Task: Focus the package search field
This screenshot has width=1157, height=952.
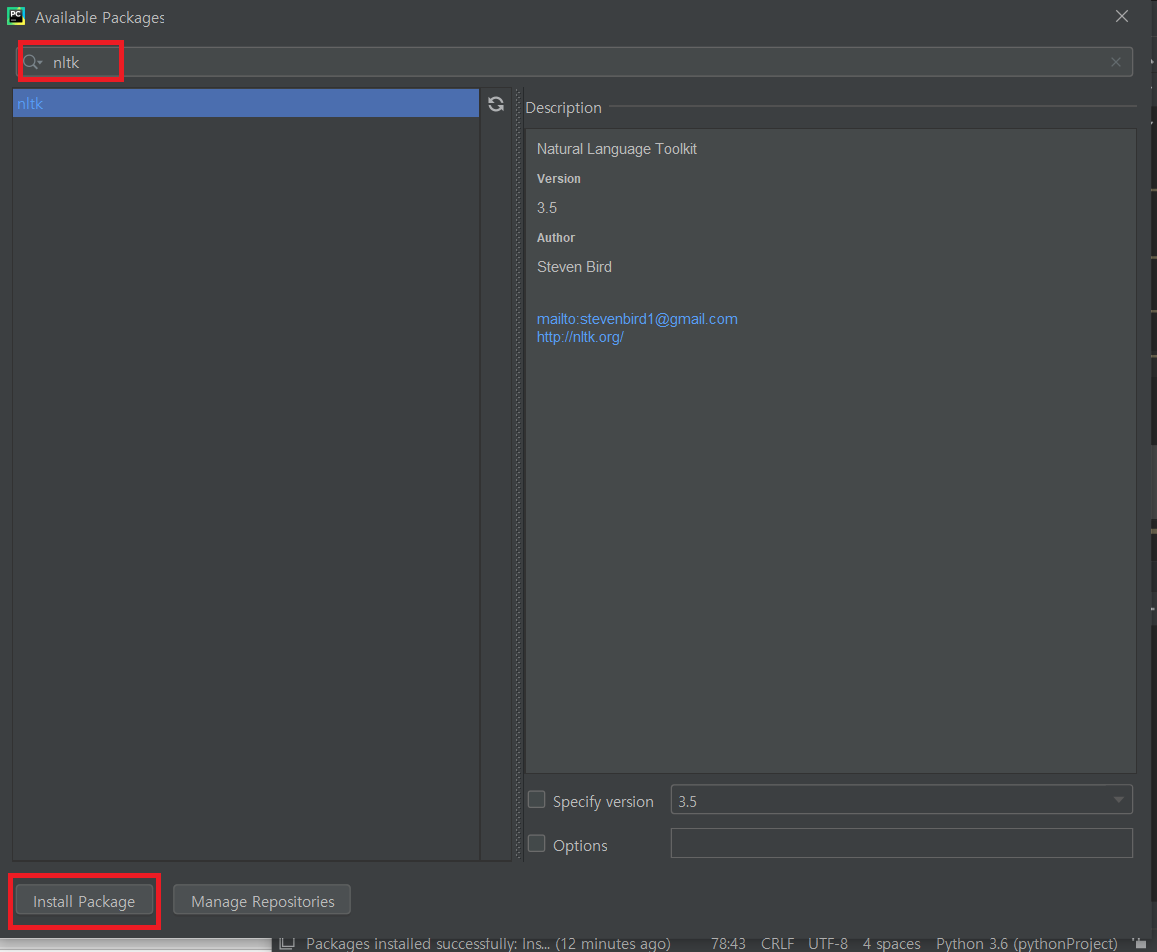Action: [575, 62]
